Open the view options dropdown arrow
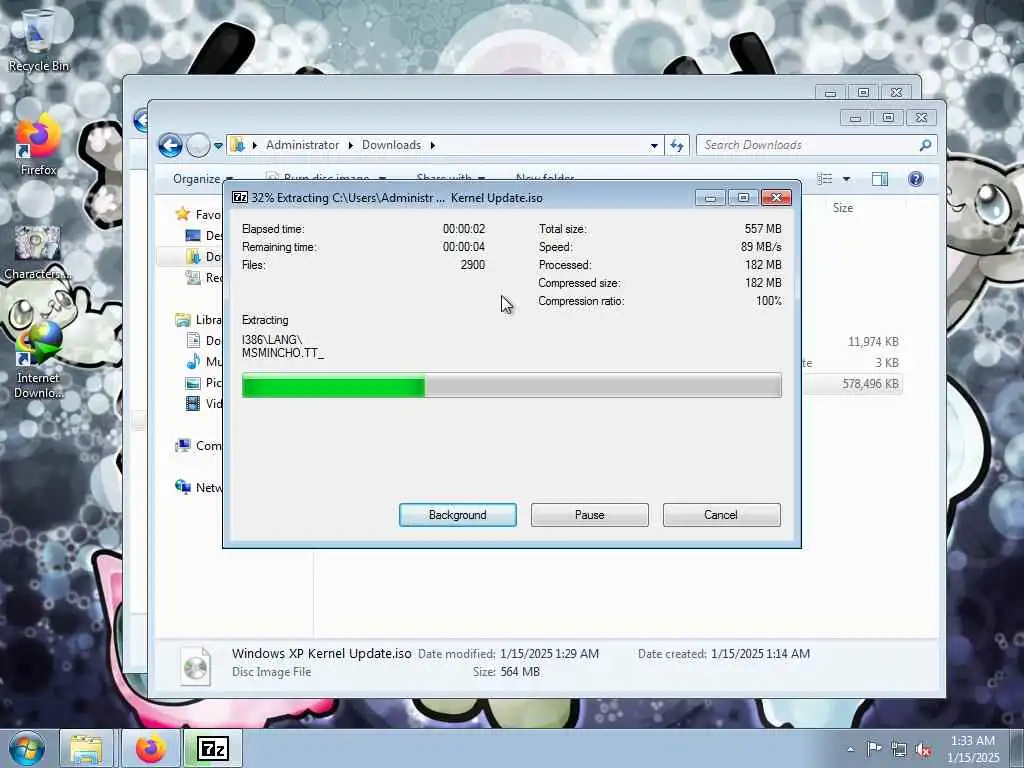1024x768 pixels. [846, 179]
